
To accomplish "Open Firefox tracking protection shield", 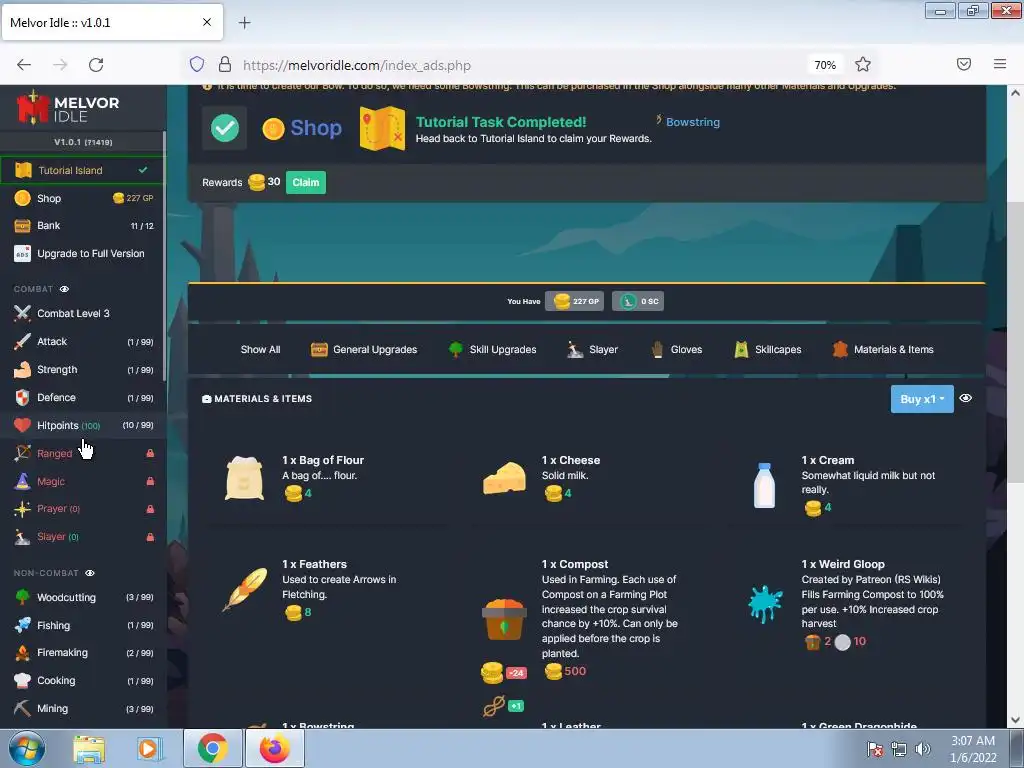I will [x=197, y=65].
